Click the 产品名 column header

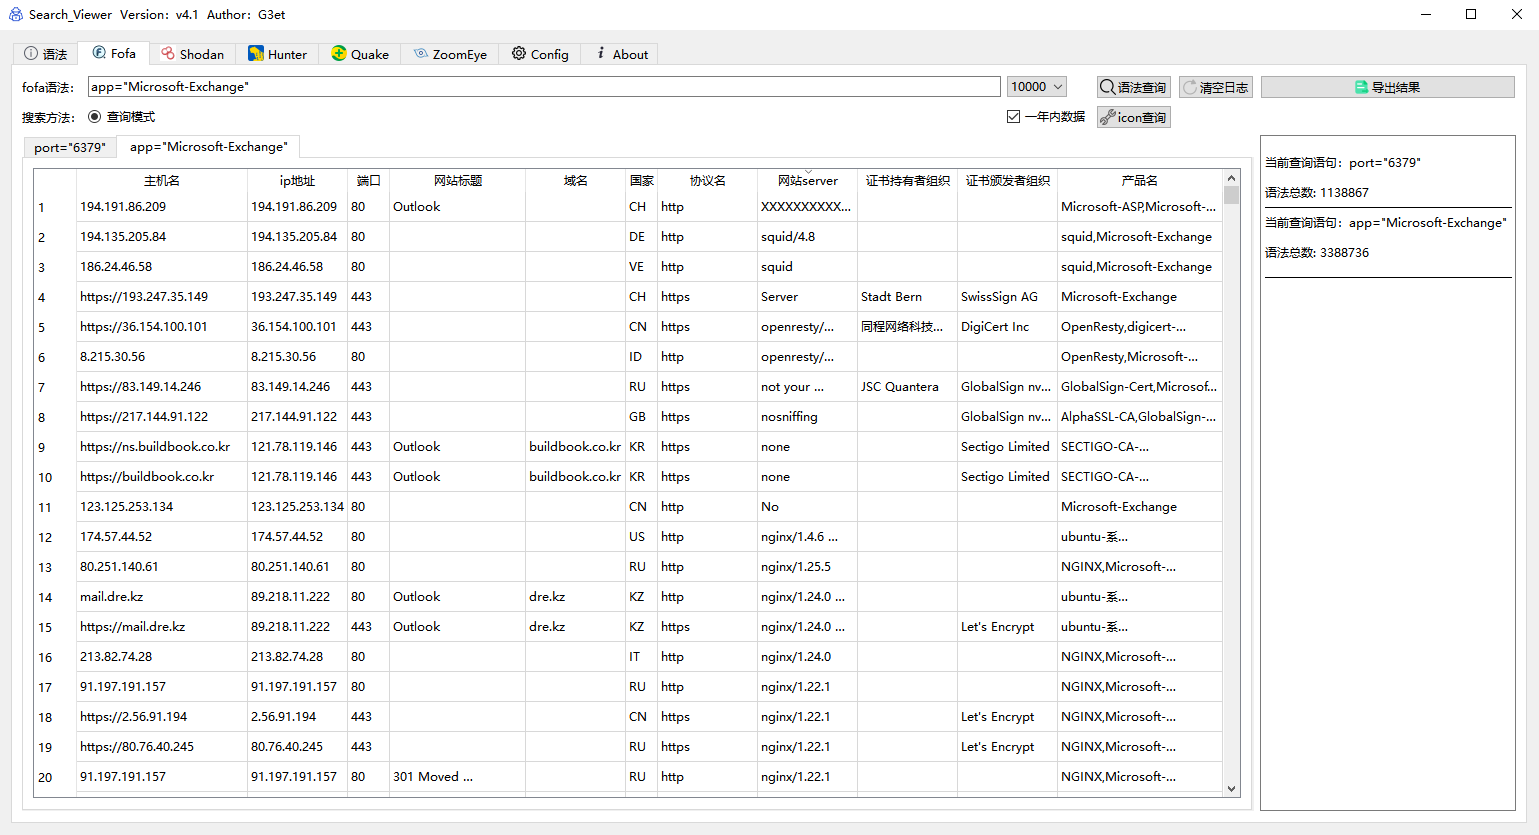tap(1140, 181)
